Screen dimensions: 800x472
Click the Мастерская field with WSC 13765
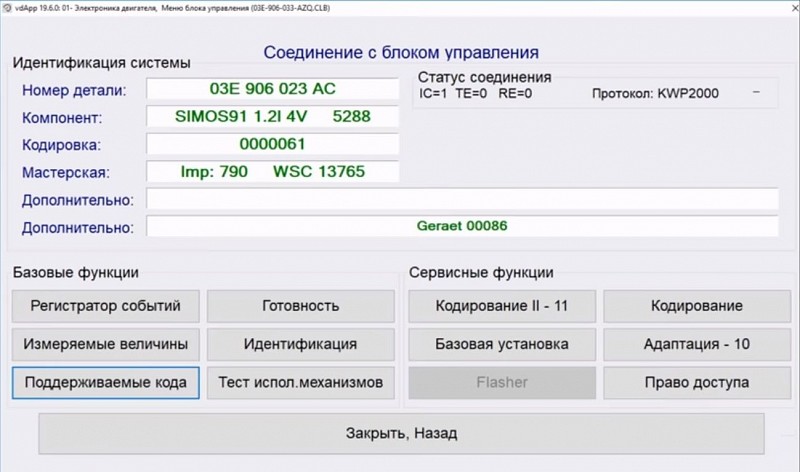click(272, 172)
